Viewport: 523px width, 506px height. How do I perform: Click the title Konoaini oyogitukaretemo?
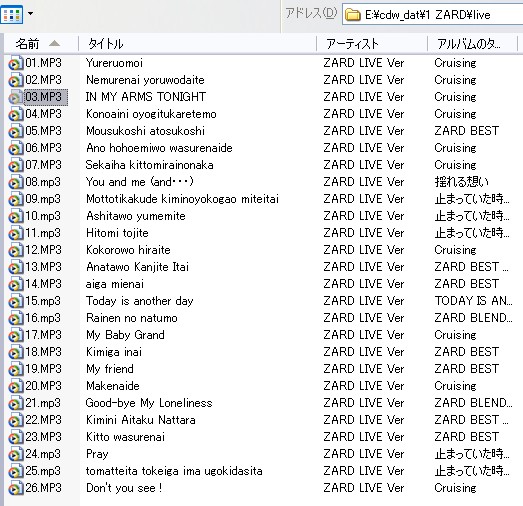pos(151,114)
